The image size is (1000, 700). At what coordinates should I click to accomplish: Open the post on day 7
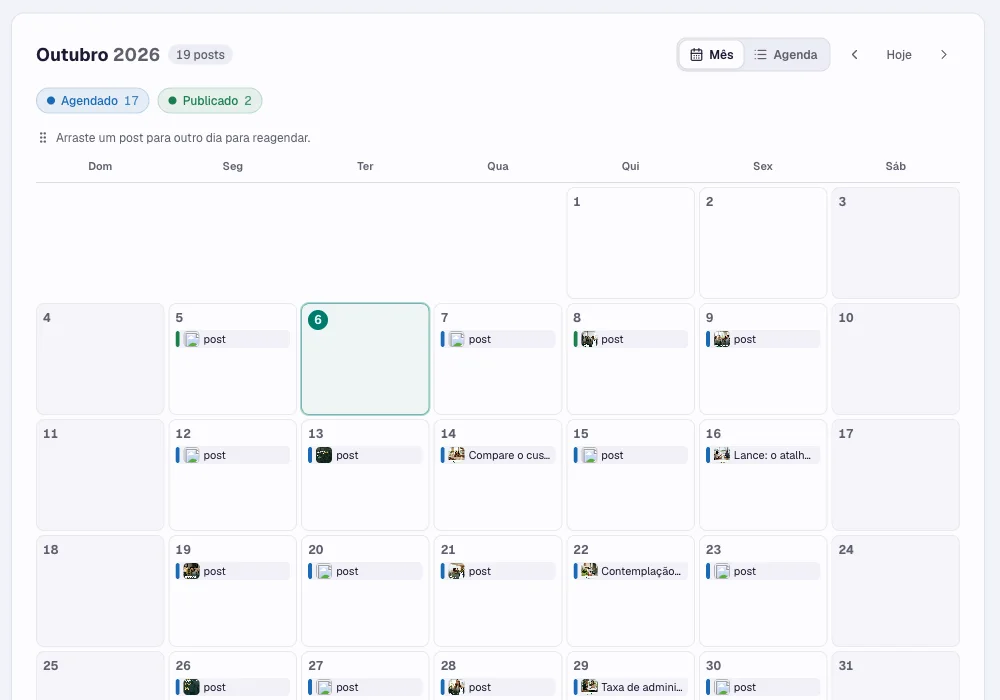point(498,339)
